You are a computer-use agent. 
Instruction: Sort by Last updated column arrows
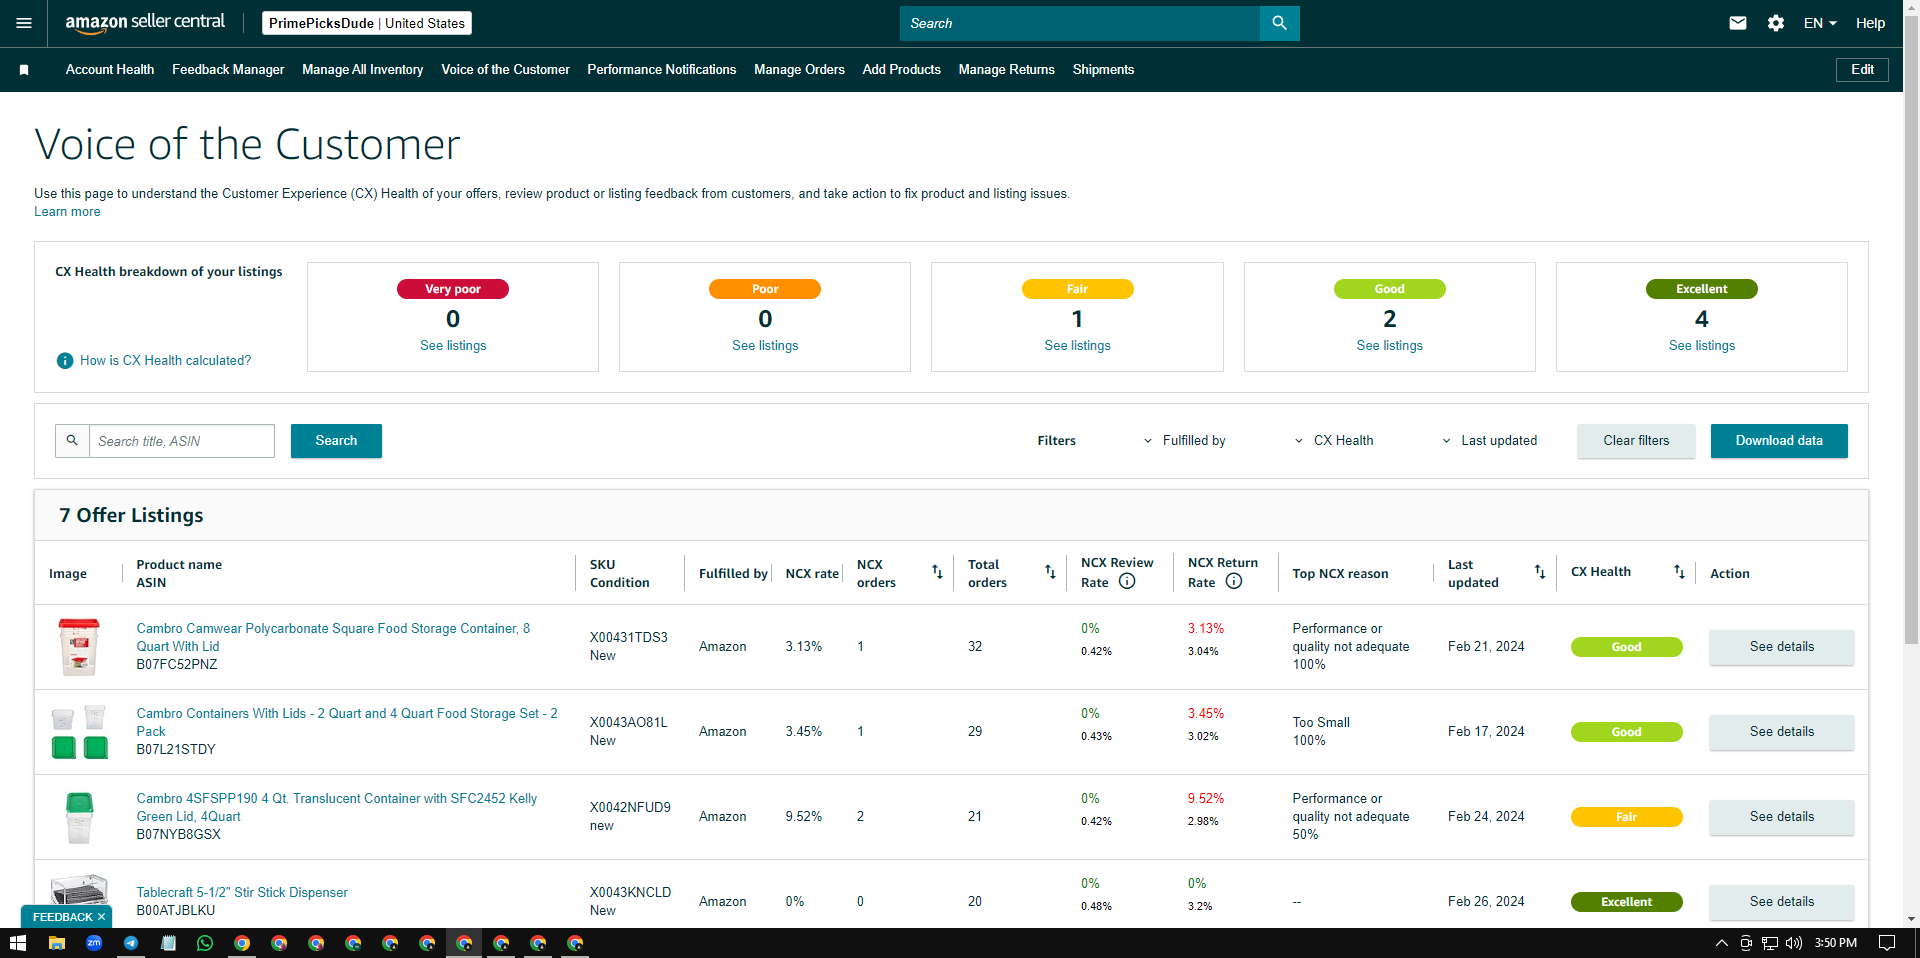(1540, 572)
